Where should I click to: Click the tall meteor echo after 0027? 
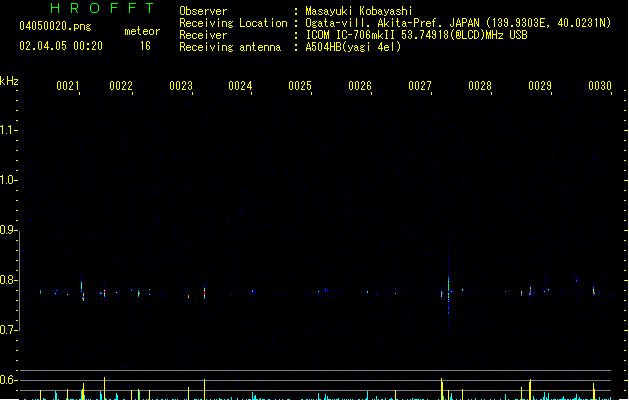pyautogui.click(x=448, y=289)
